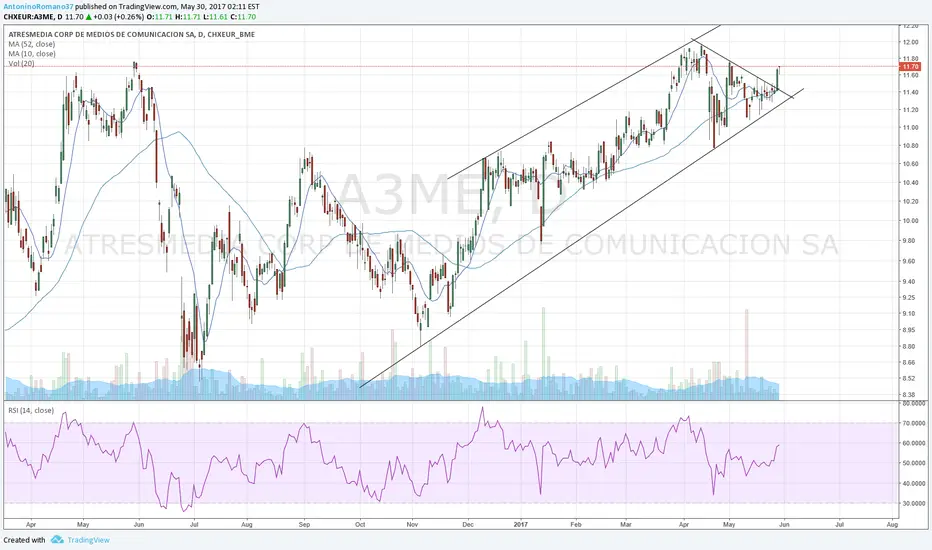932x550 pixels.
Task: Click the H:11.71 high price value
Action: 186,17
